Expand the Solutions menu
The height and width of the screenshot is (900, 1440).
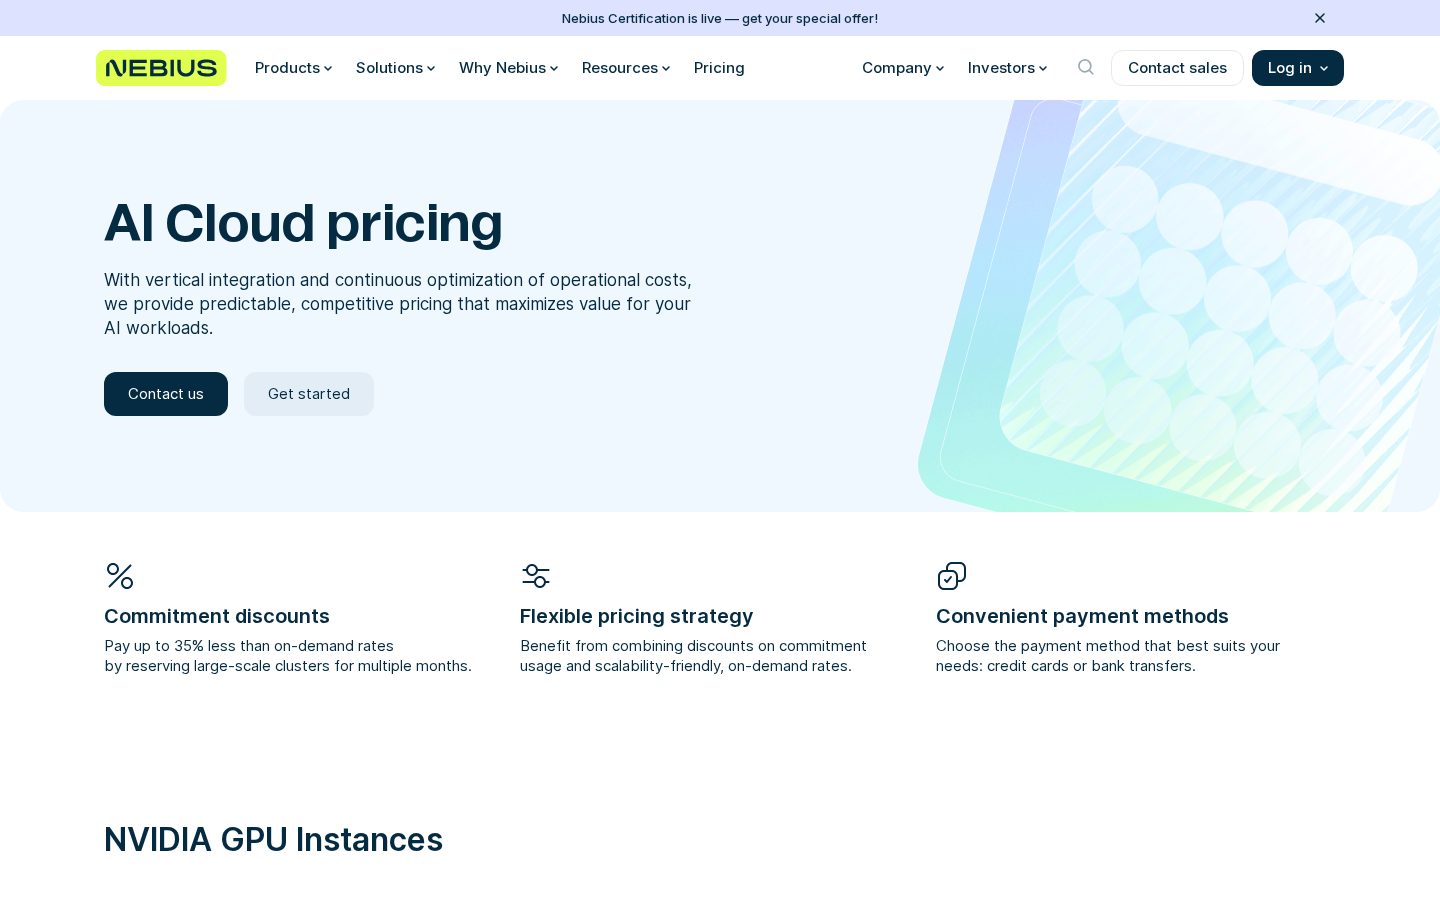pyautogui.click(x=395, y=68)
